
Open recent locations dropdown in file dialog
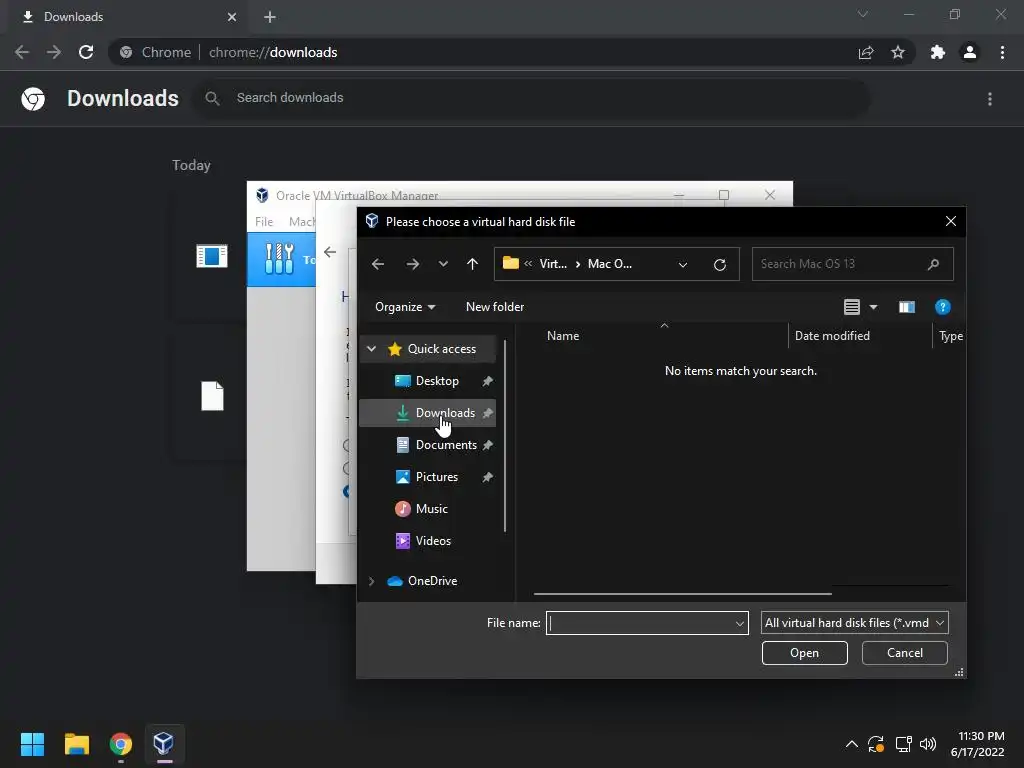(x=443, y=264)
